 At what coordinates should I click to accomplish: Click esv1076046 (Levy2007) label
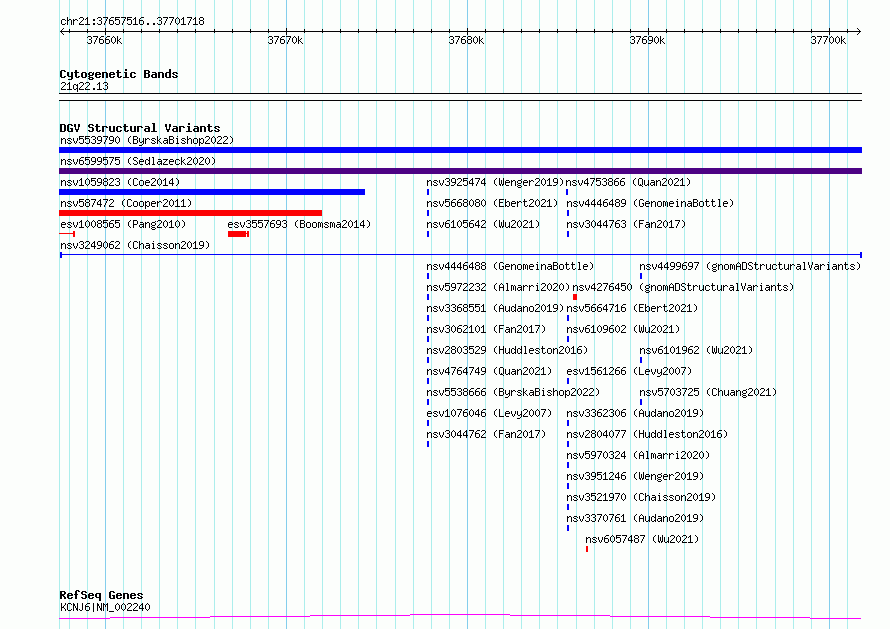click(x=489, y=413)
